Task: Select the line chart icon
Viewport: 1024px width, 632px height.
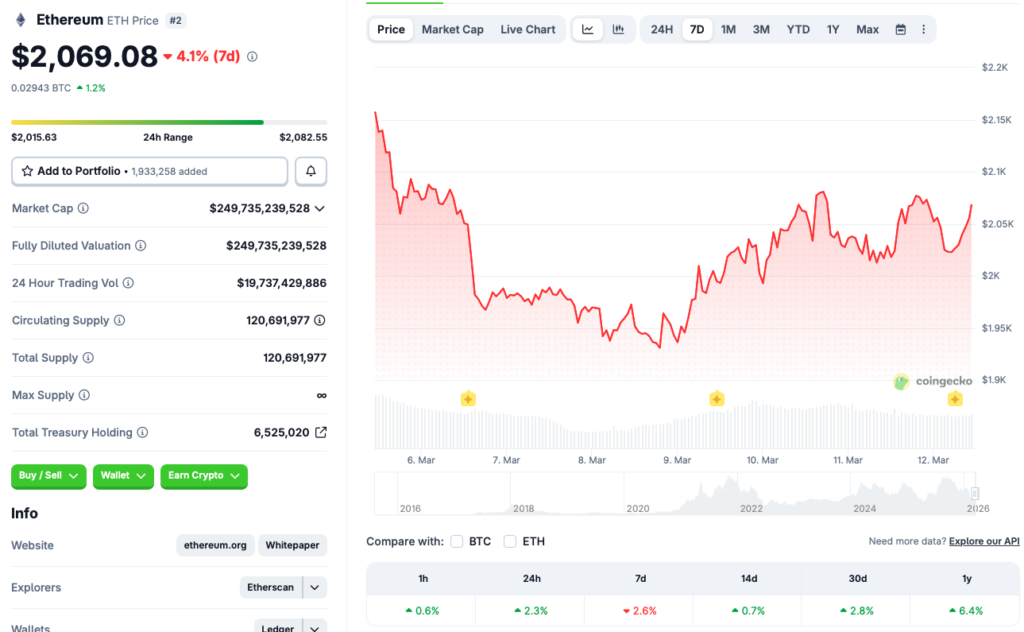Action: point(588,29)
